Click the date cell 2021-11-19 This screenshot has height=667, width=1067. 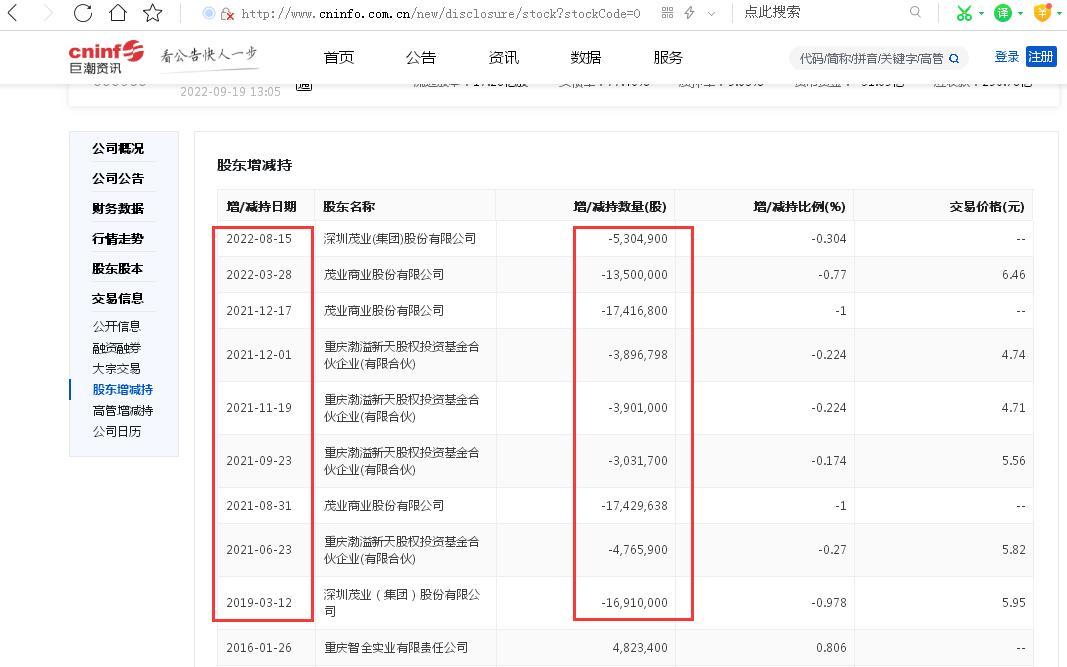(259, 408)
